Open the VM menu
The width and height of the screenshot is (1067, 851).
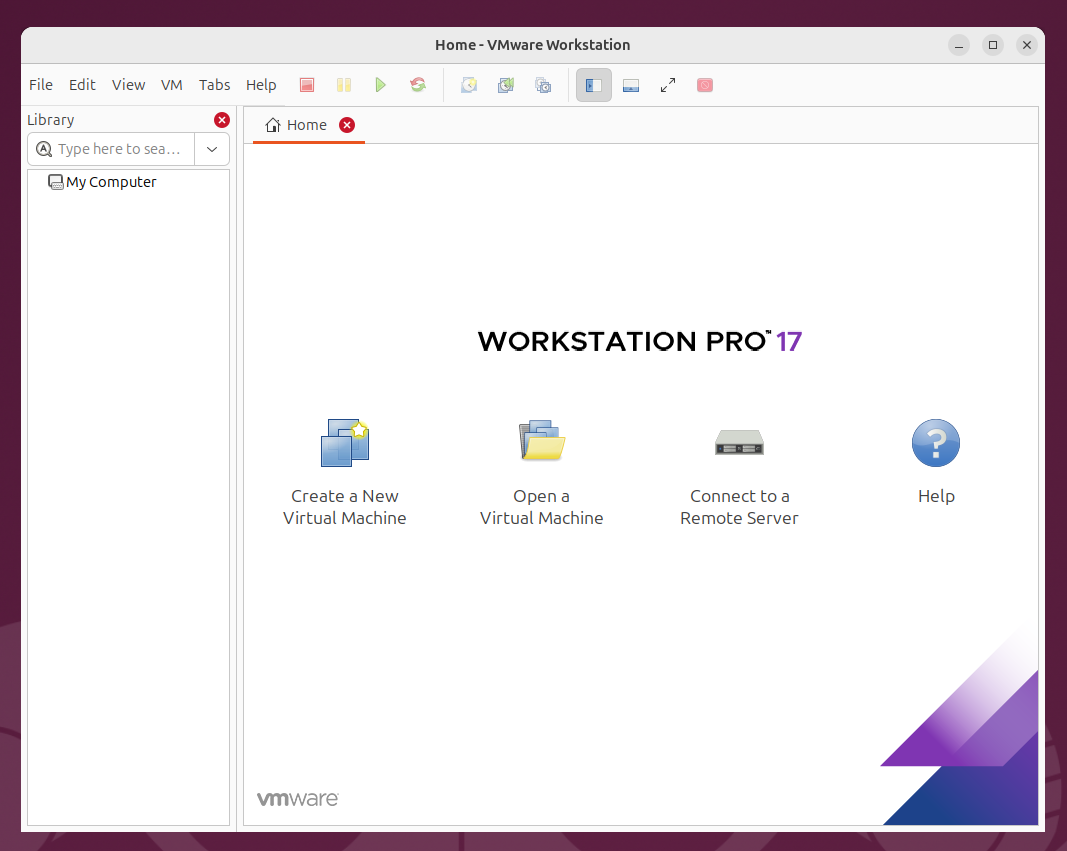tap(171, 84)
